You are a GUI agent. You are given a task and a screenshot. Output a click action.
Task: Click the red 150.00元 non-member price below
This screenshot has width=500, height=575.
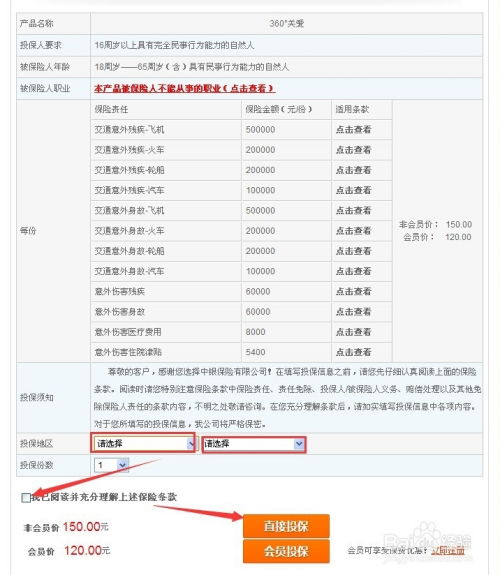point(85,527)
